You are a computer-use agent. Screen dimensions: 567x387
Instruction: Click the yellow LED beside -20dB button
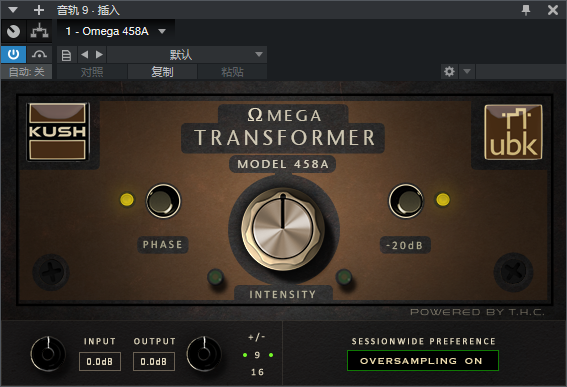click(443, 199)
